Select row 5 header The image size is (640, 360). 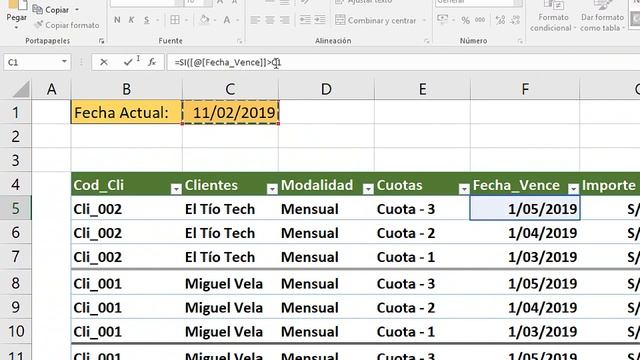[x=16, y=208]
